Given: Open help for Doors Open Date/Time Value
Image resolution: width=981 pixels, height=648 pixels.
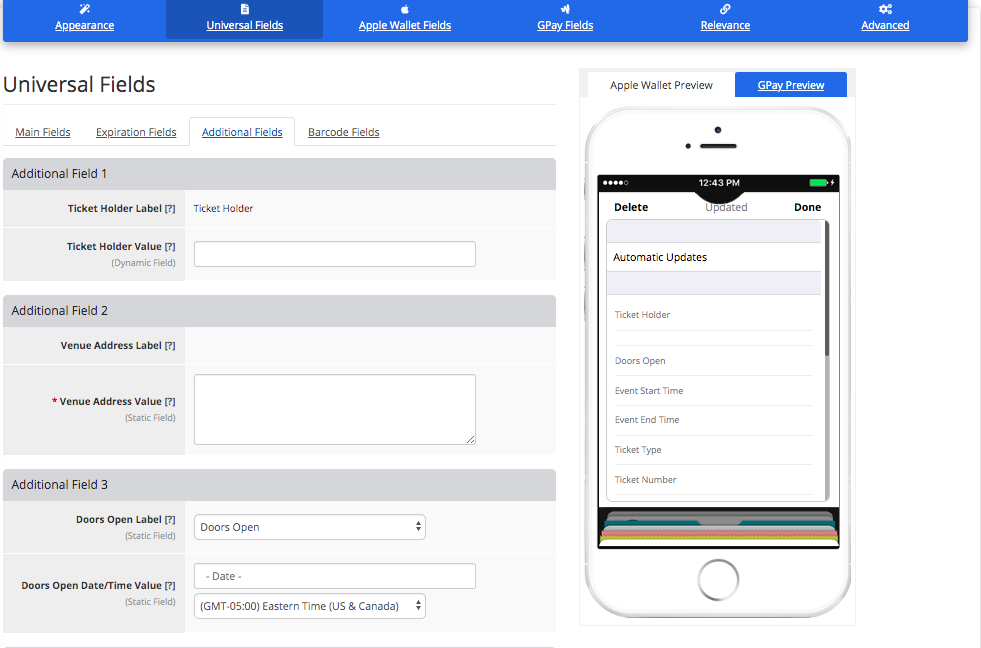Looking at the screenshot, I should coord(170,586).
